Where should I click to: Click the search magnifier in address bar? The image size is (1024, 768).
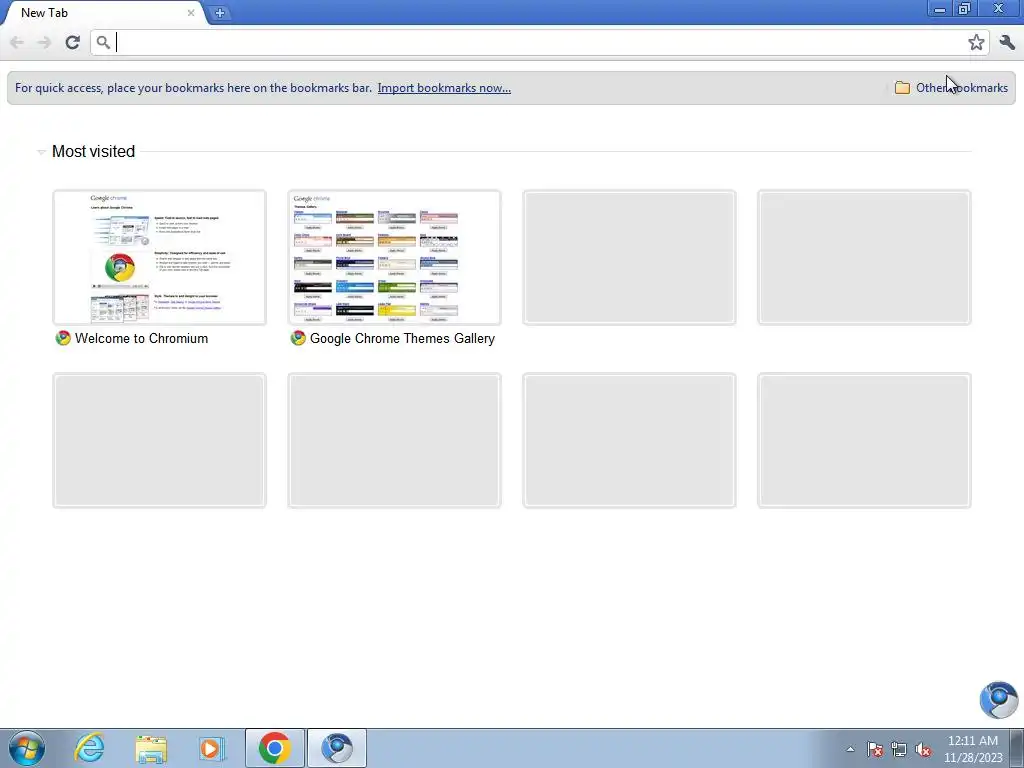pos(103,42)
